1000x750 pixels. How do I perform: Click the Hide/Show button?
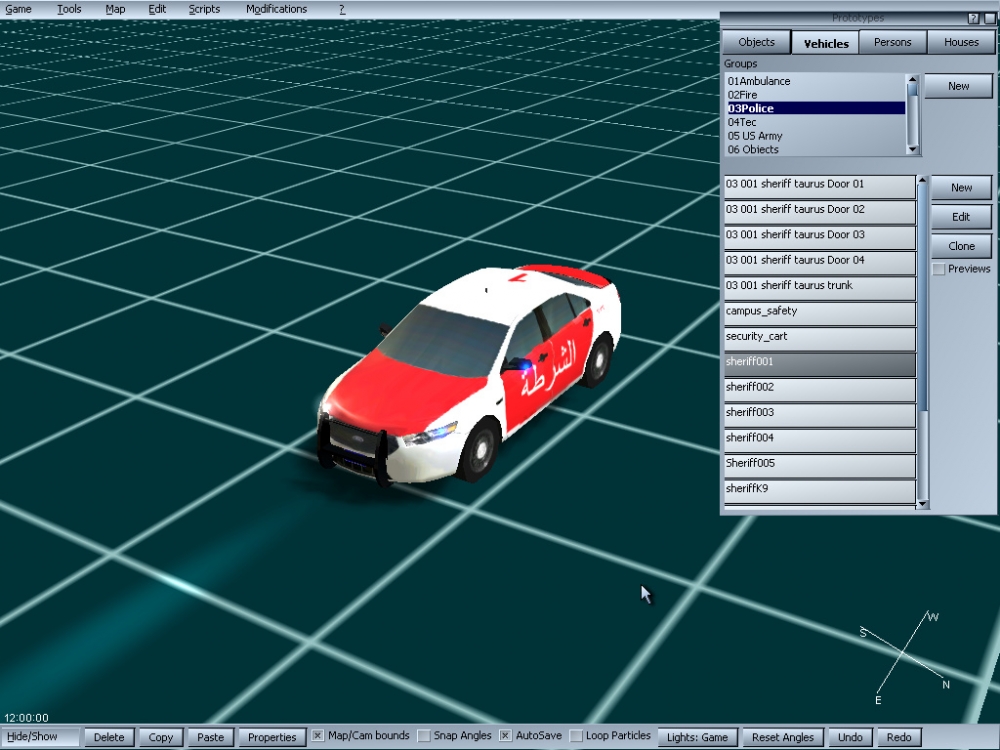[41, 737]
